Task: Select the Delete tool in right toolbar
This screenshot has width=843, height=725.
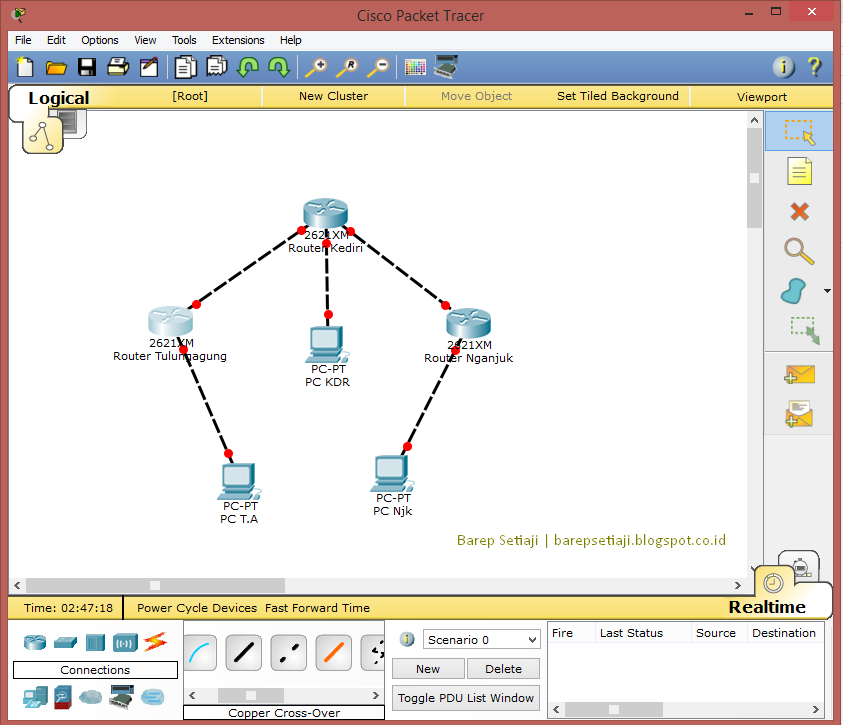Action: point(799,211)
